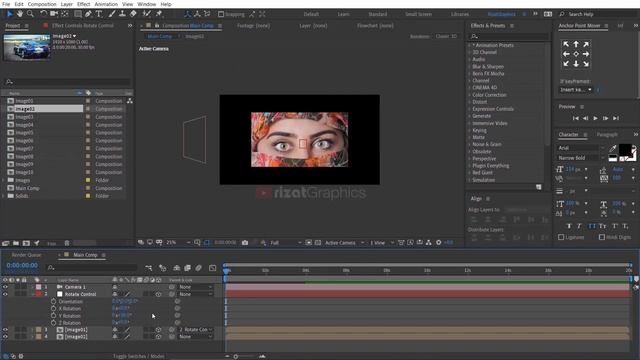
Task: Open the Narrow Bold font style dropdown
Action: (581, 158)
